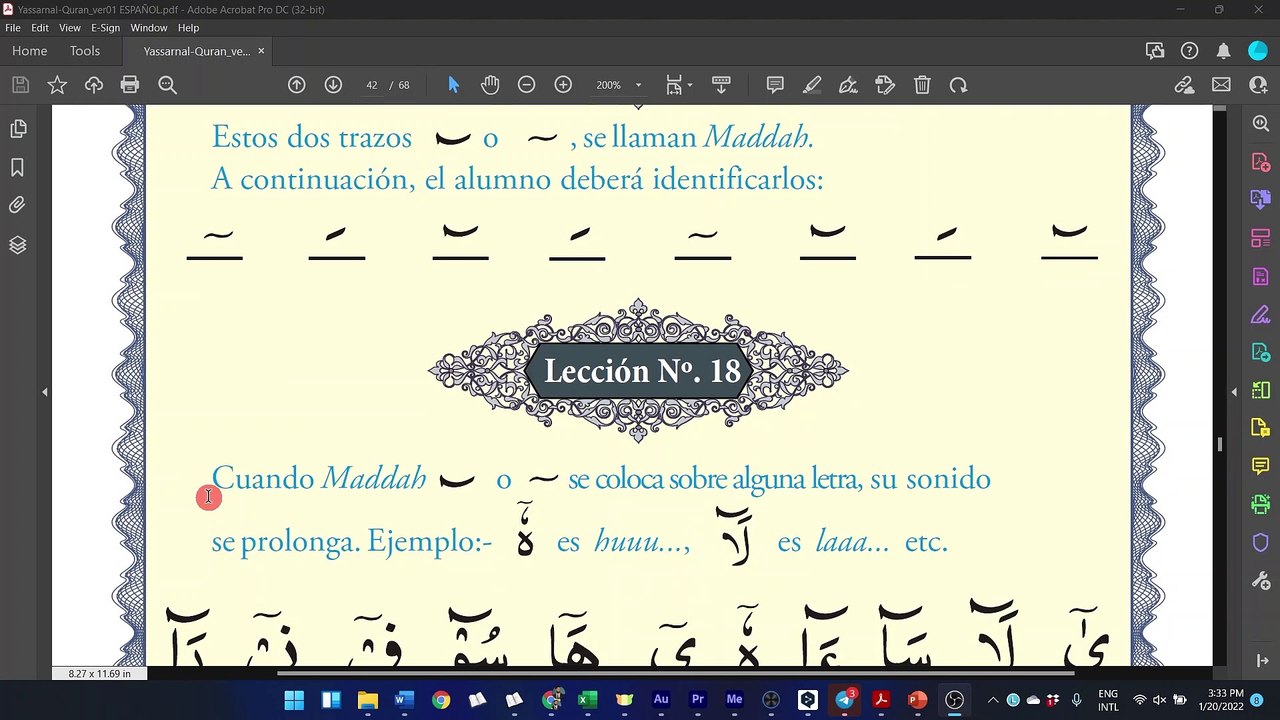Open the right-pane search magnifier tool
The width and height of the screenshot is (1280, 720).
click(x=1260, y=123)
